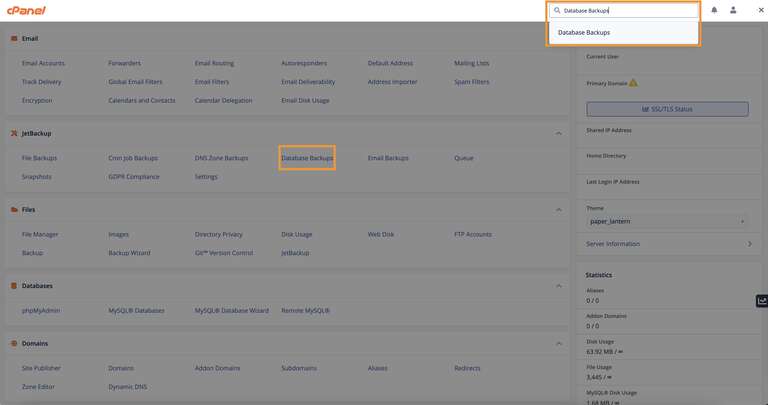Open Redirects

tap(467, 368)
